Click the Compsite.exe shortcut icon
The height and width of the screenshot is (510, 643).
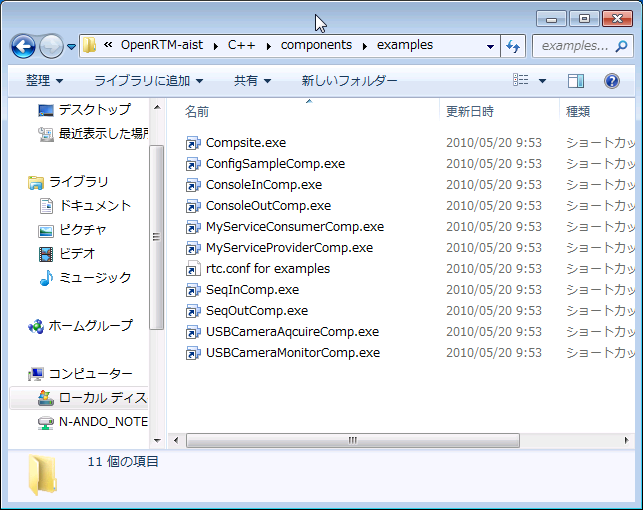point(193,143)
